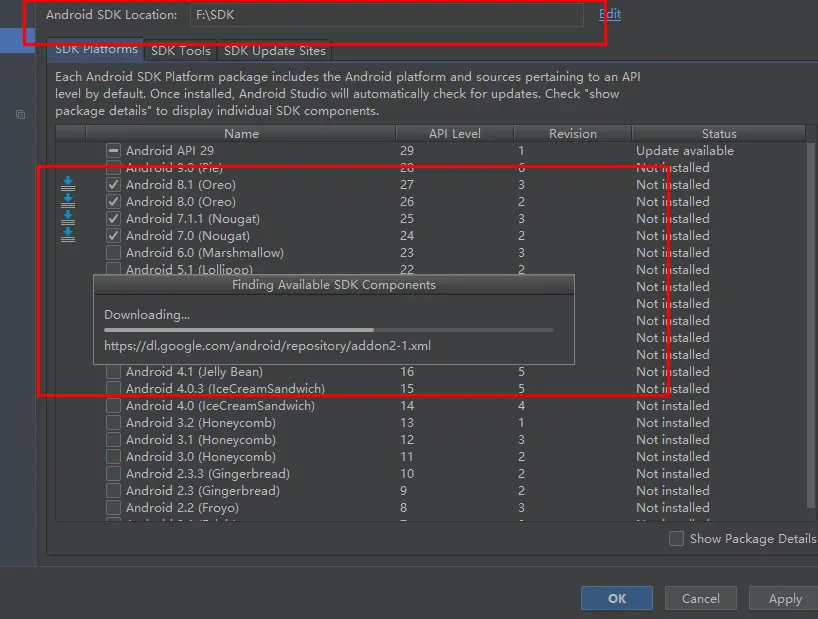Click the download progress bar
This screenshot has width=818, height=619.
pyautogui.click(x=329, y=330)
